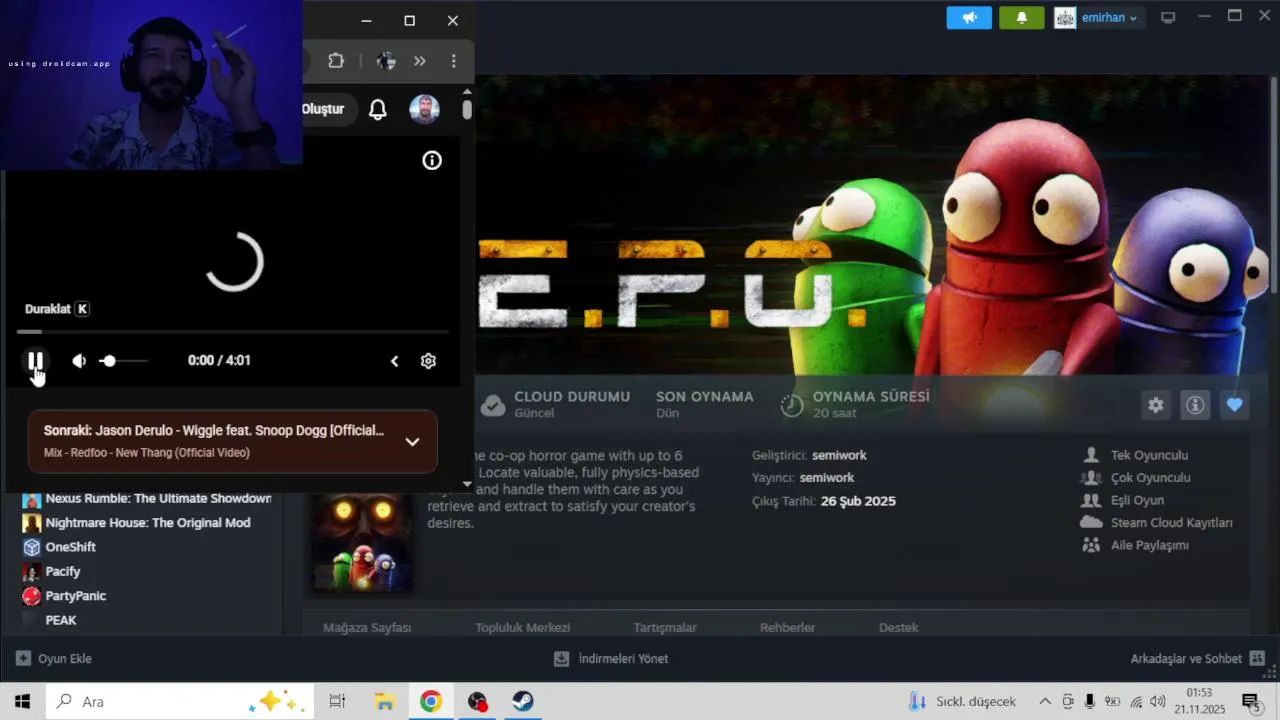1280x720 pixels.
Task: Expand the next-up Jason Derulo playlist panel
Action: click(x=412, y=441)
